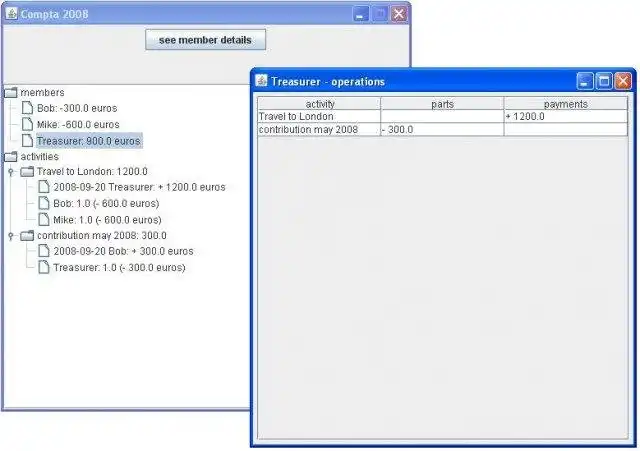Click the Java icon in Compta 2008 title bar

pyautogui.click(x=12, y=14)
